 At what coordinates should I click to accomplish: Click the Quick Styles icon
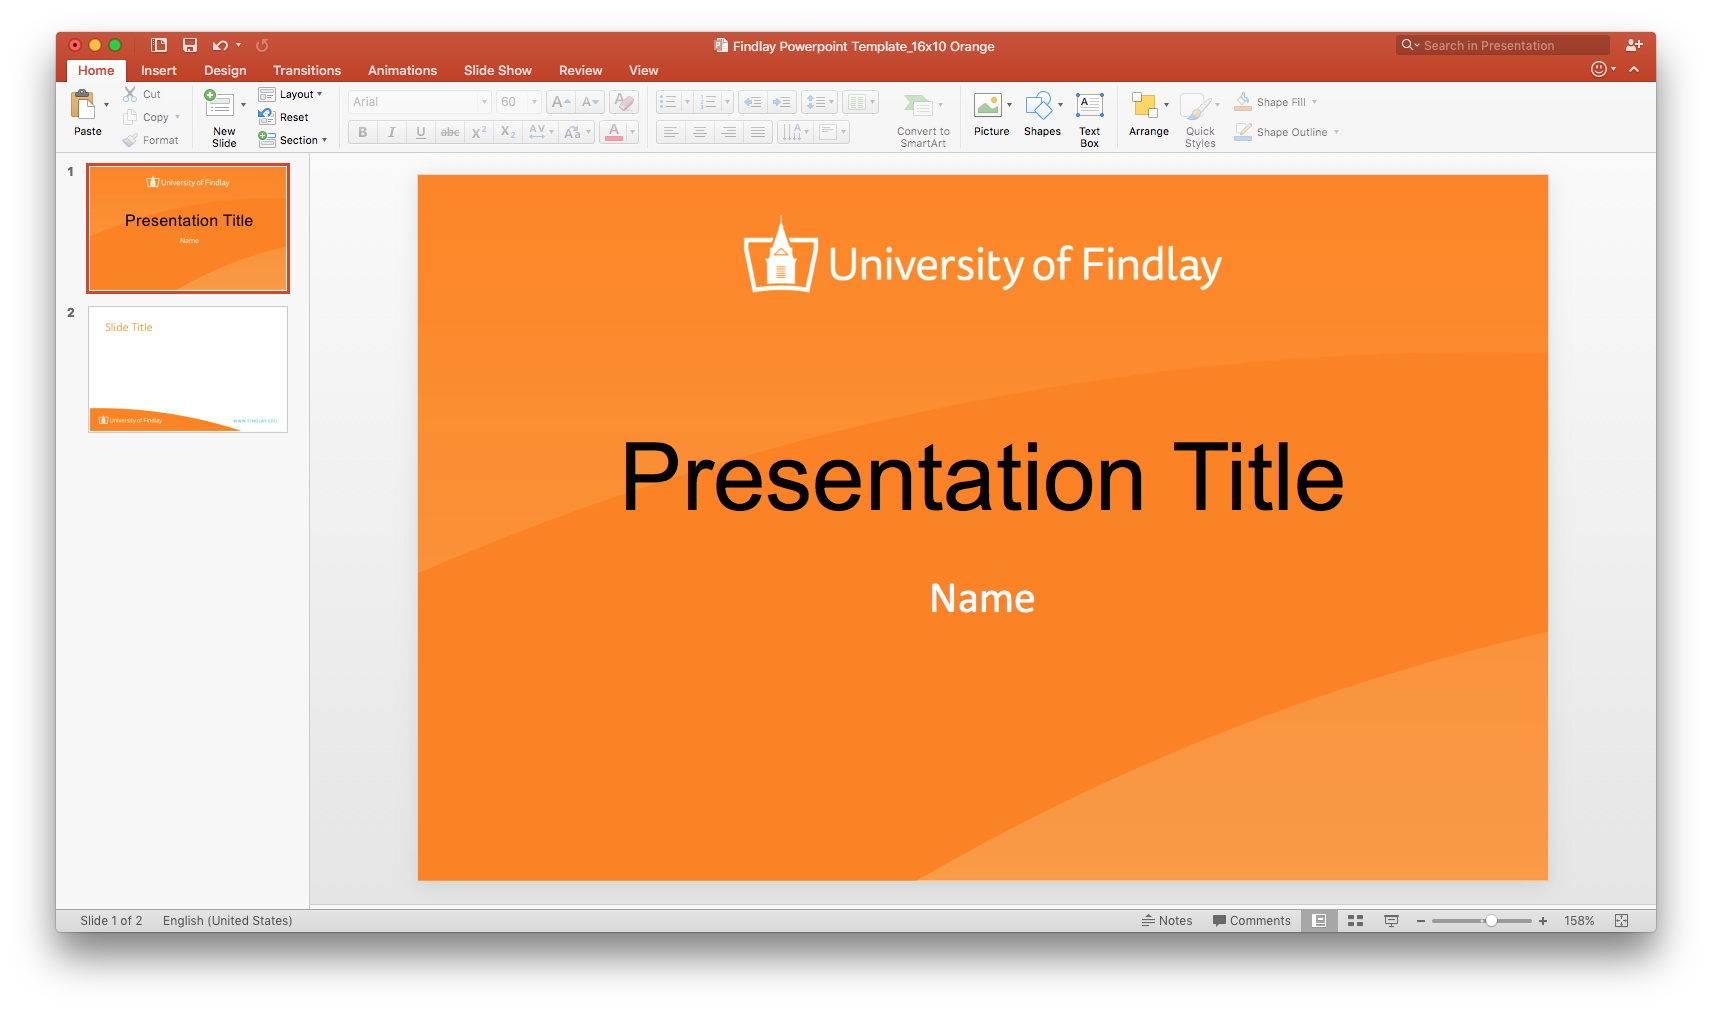1195,106
